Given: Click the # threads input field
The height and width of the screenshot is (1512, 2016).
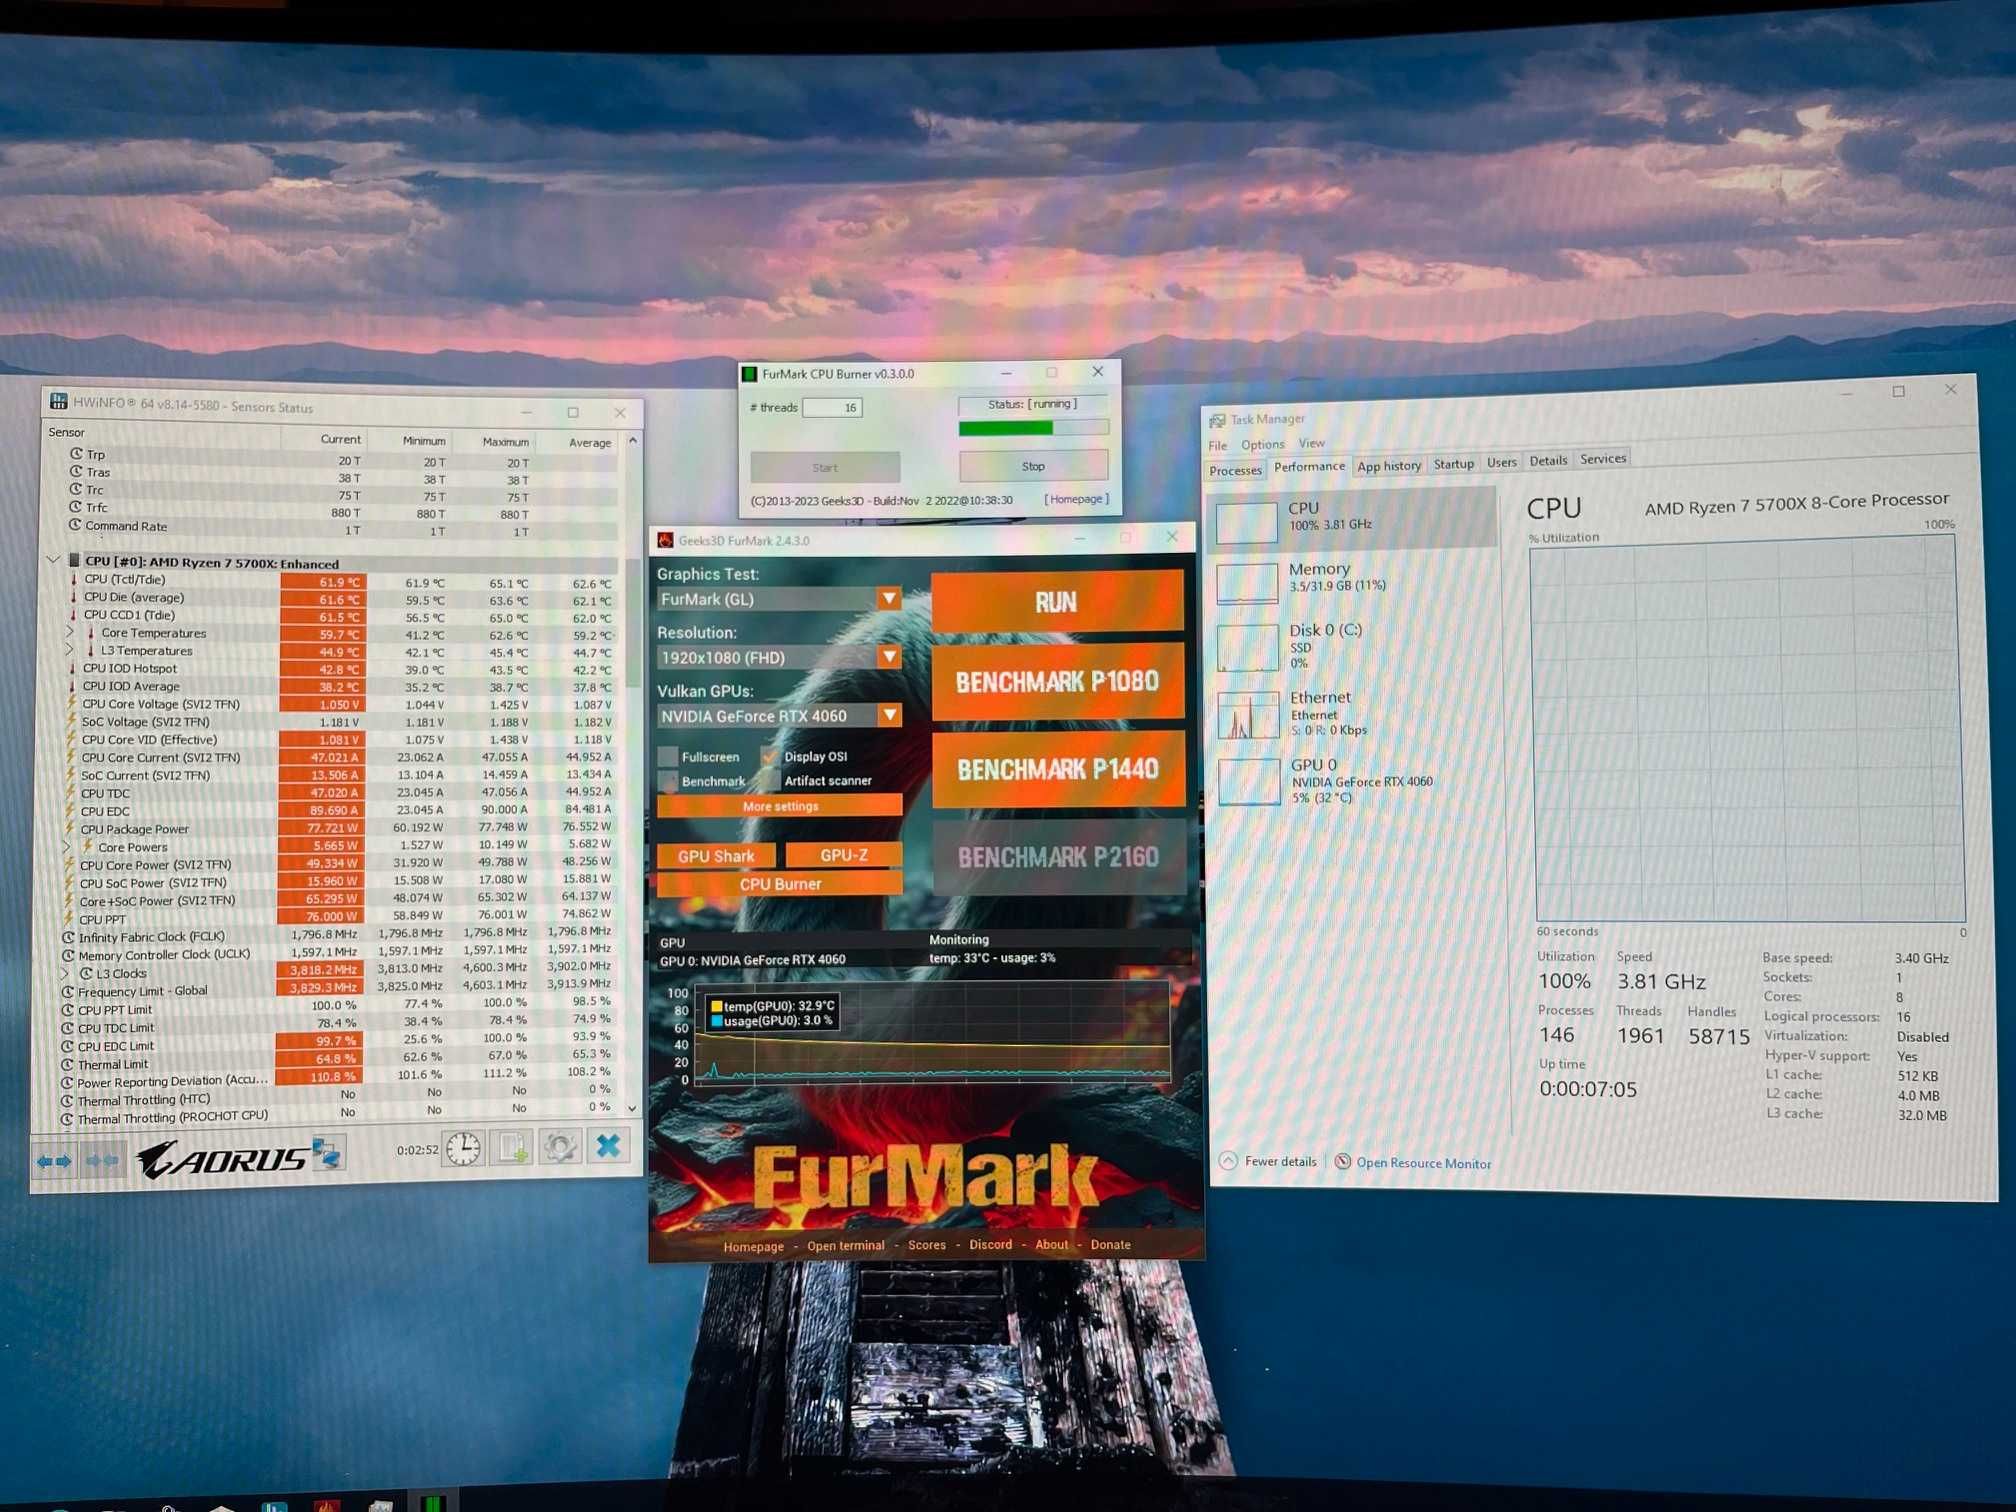Looking at the screenshot, I should pos(832,407).
